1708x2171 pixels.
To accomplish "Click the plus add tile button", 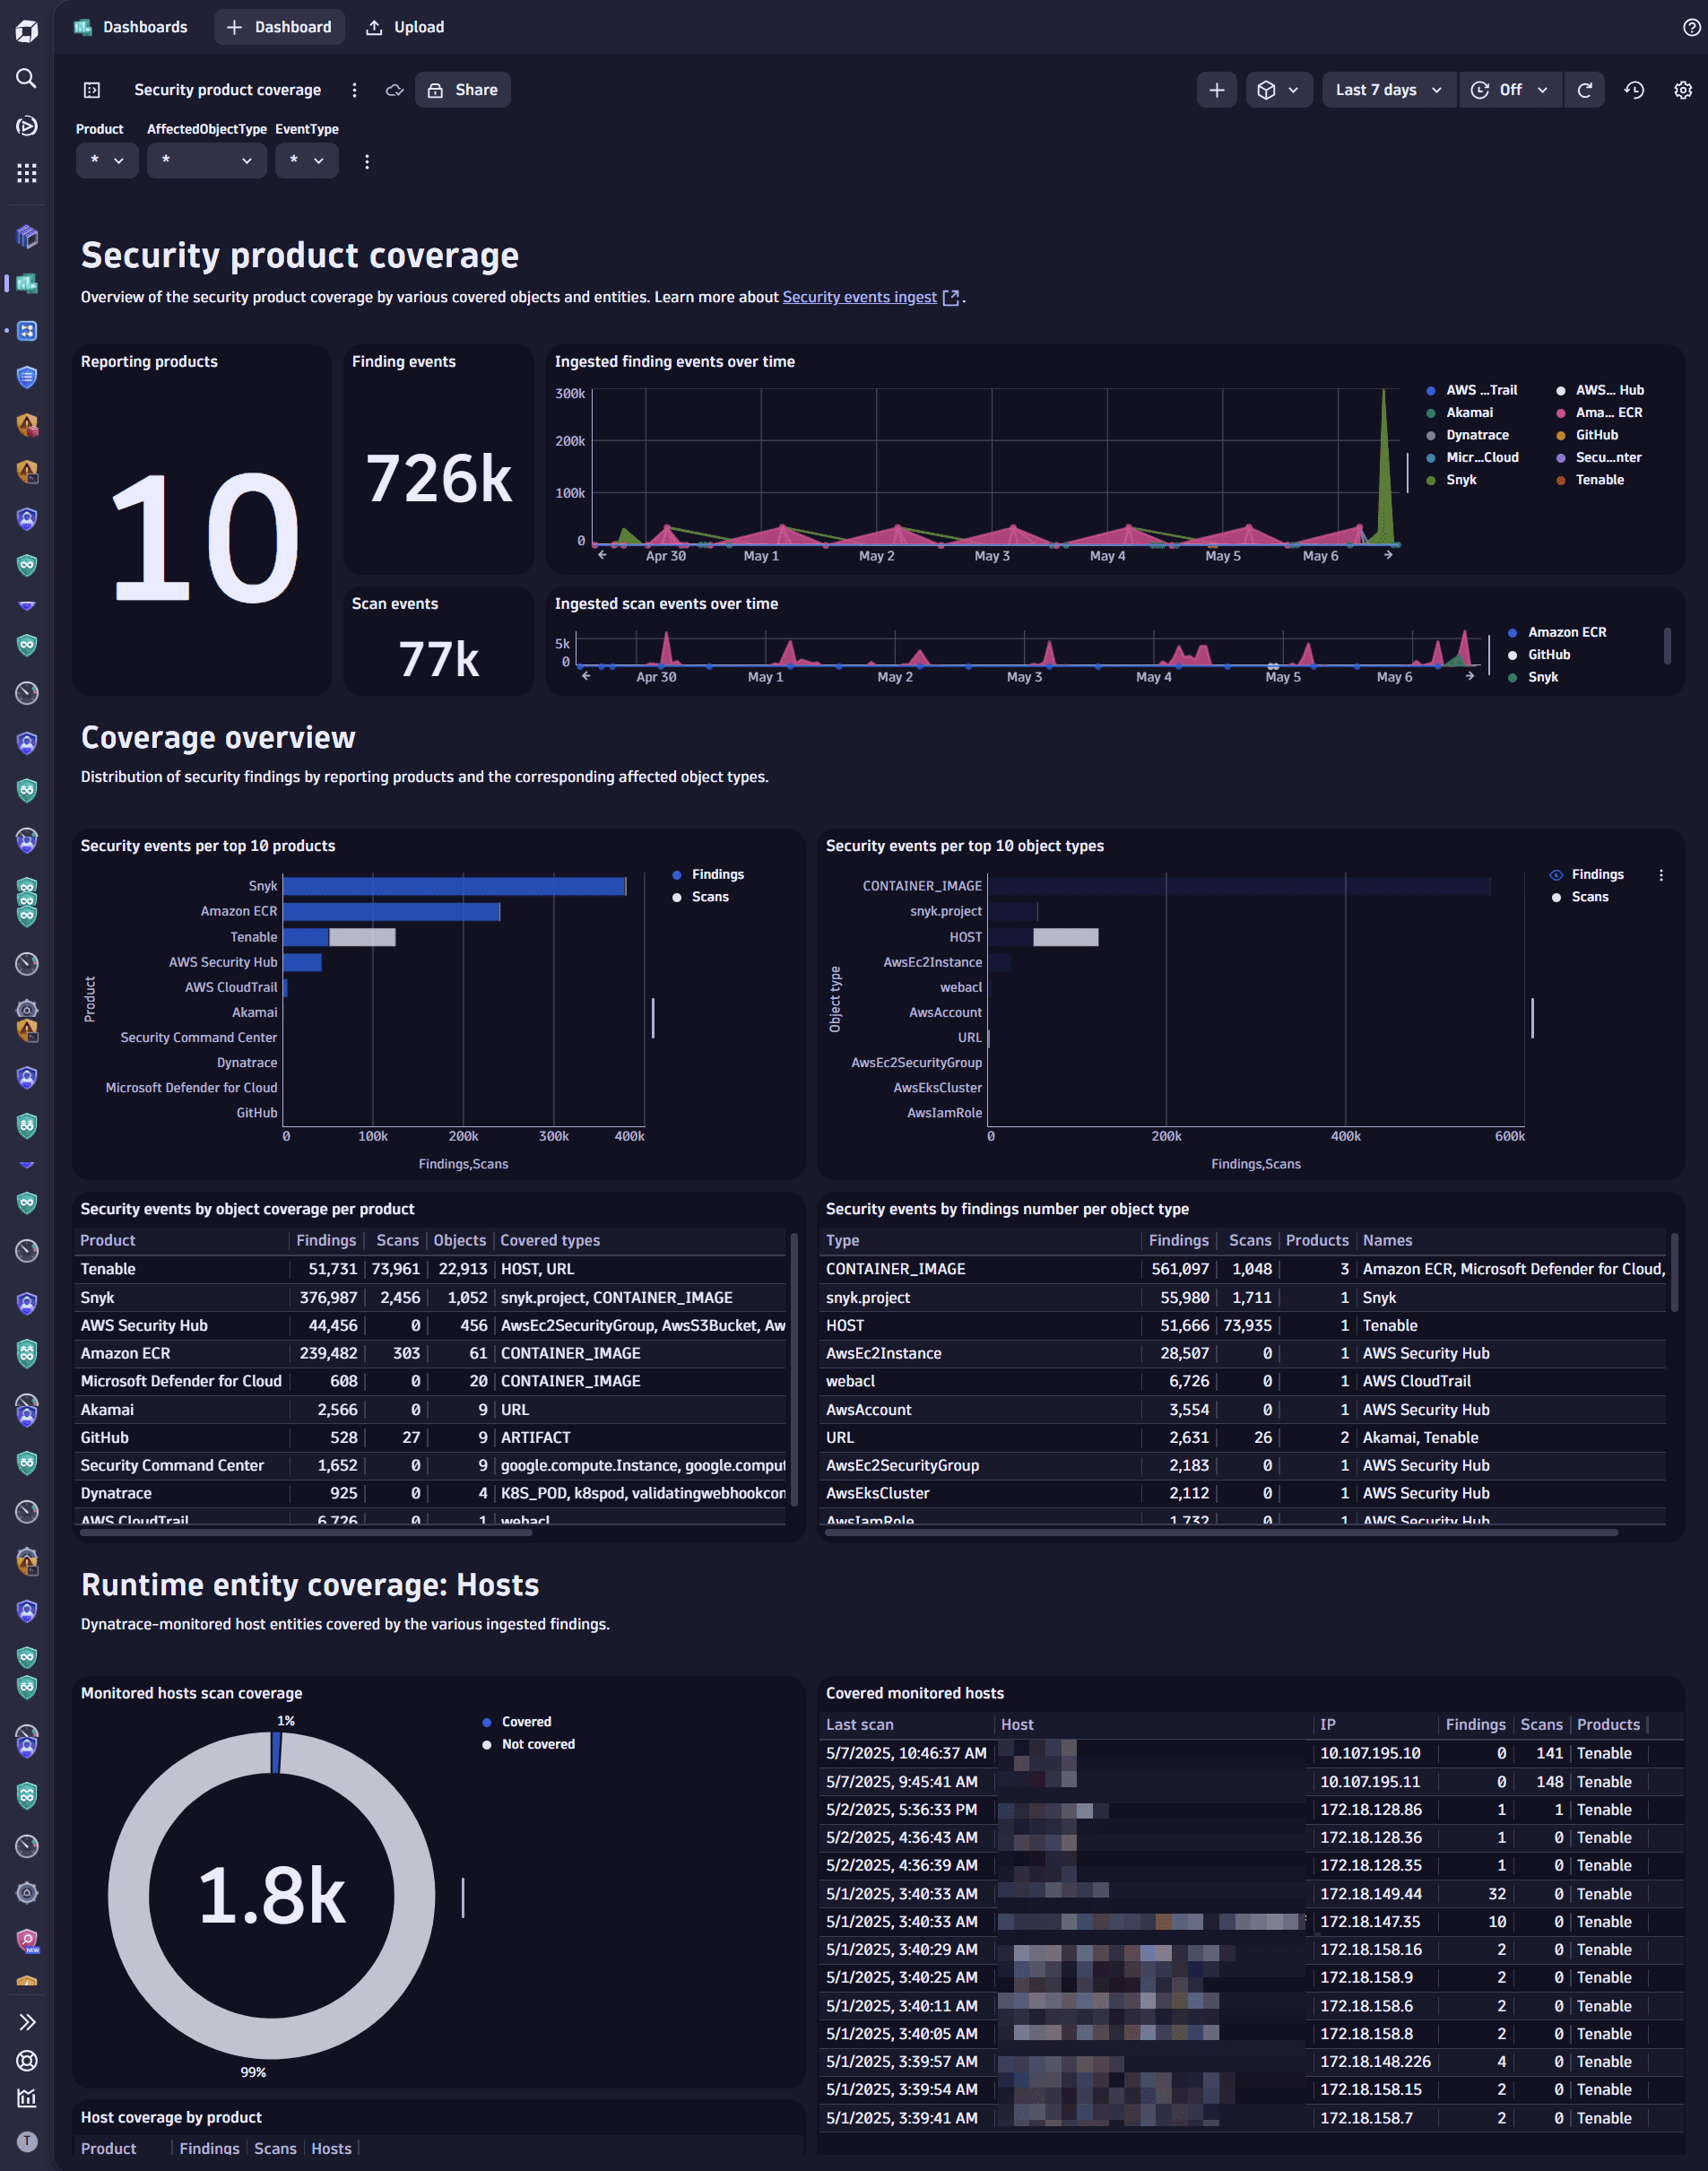I will pos(1216,90).
